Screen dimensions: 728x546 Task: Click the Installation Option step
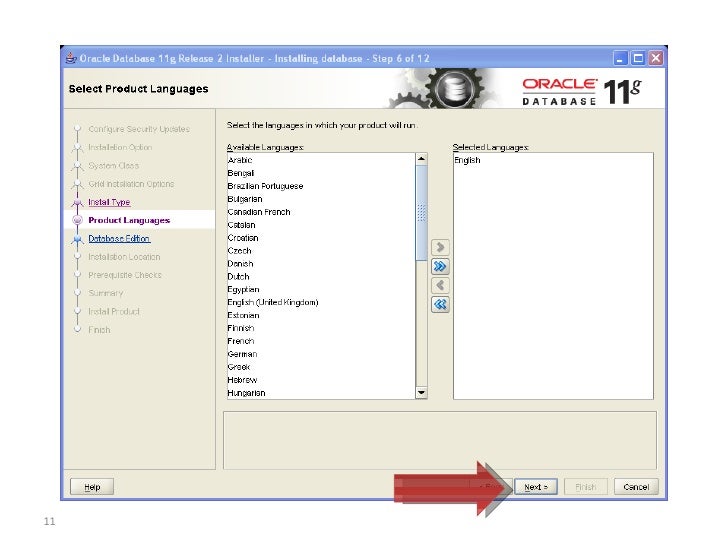pos(120,147)
